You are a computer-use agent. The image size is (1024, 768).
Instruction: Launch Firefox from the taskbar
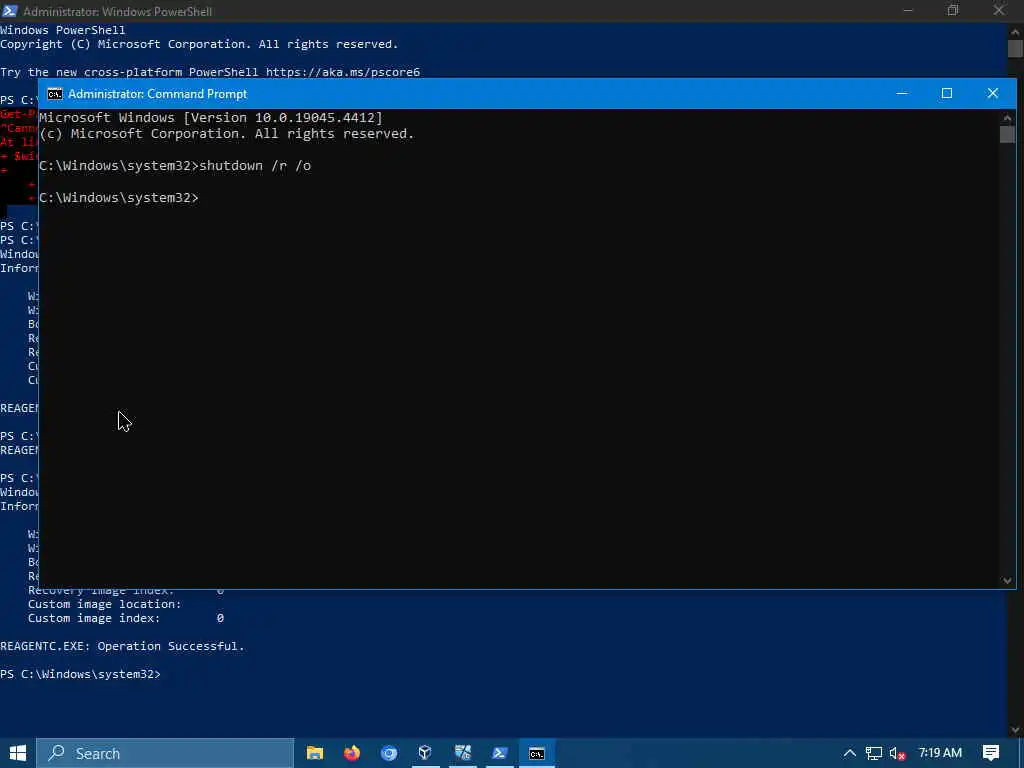tap(352, 753)
